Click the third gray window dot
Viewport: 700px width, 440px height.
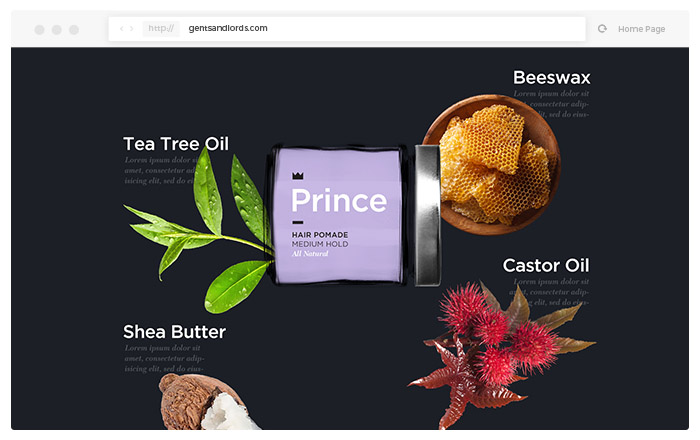(74, 29)
